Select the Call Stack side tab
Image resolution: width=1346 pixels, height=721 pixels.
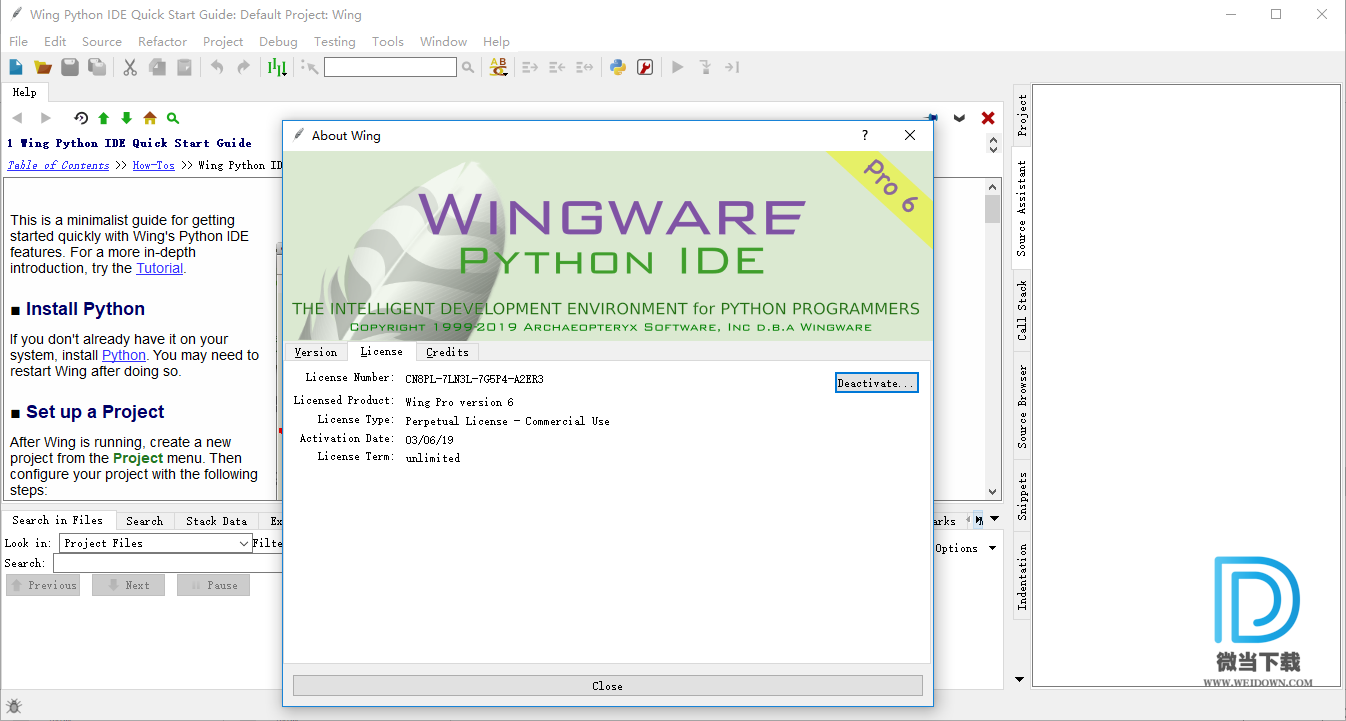tap(1022, 310)
